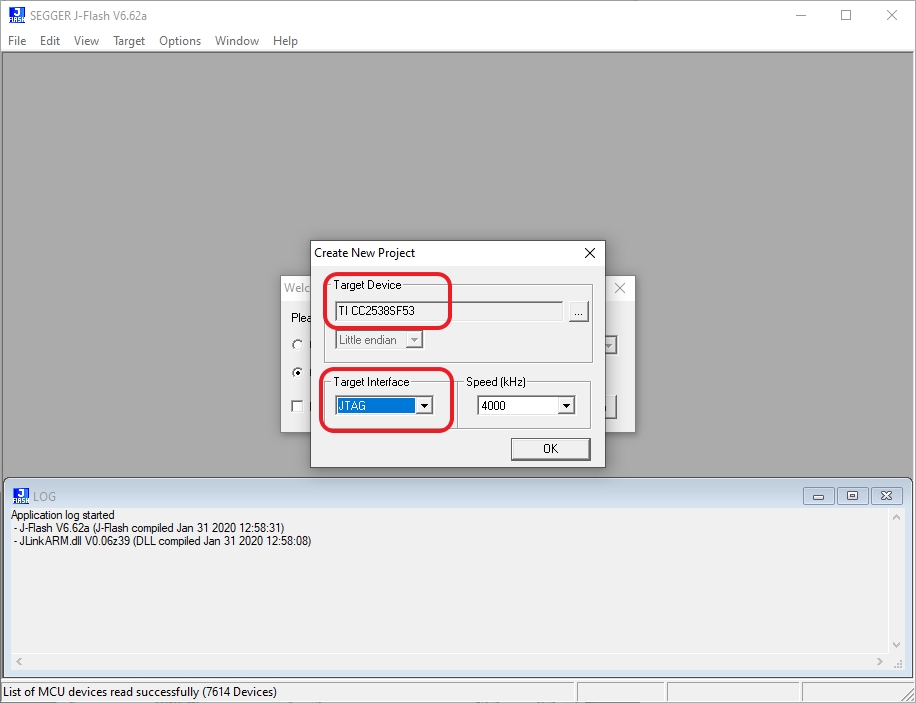The image size is (916, 703).
Task: Close the Create New Project dialog
Action: point(590,253)
